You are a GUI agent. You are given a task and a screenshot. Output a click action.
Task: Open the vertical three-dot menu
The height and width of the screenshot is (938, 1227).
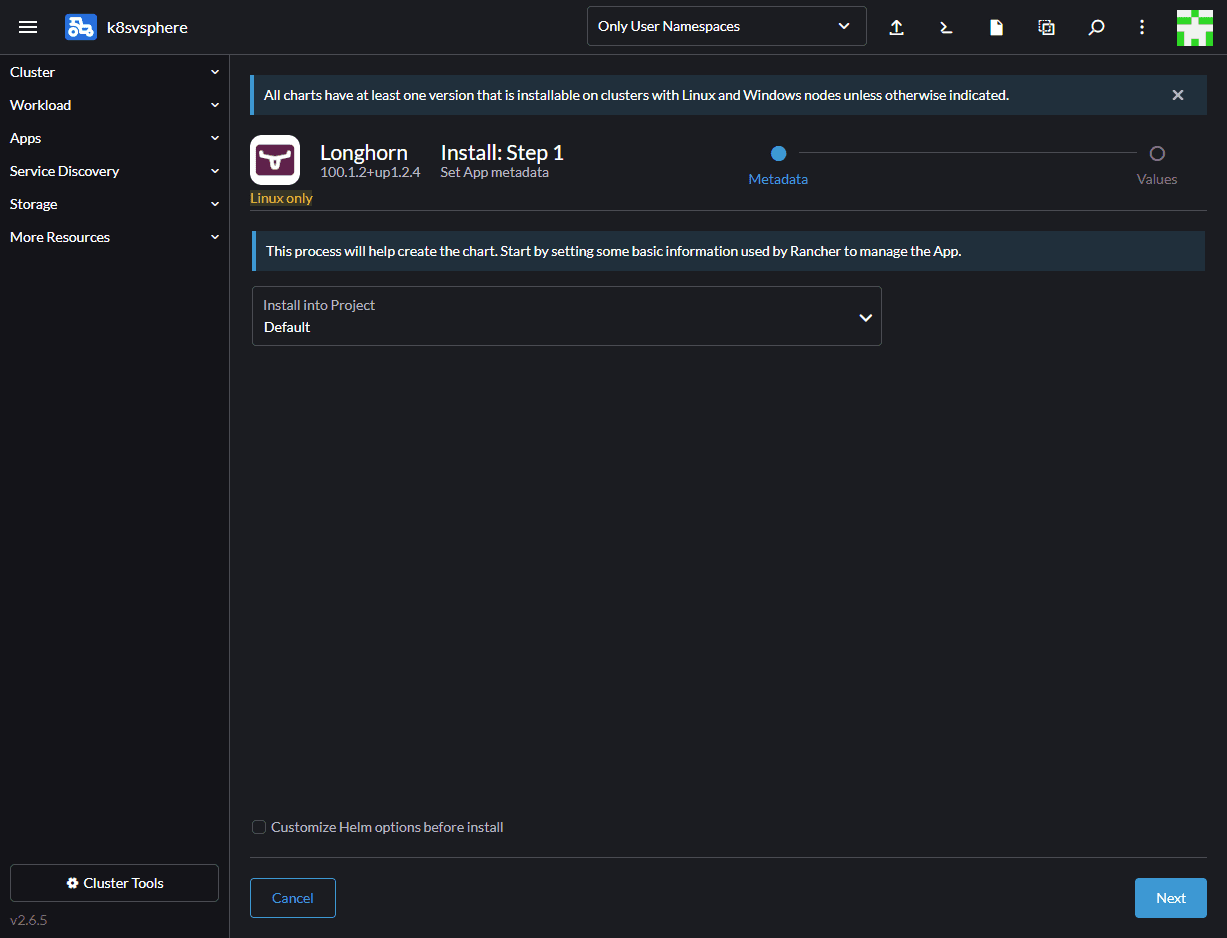pyautogui.click(x=1142, y=27)
